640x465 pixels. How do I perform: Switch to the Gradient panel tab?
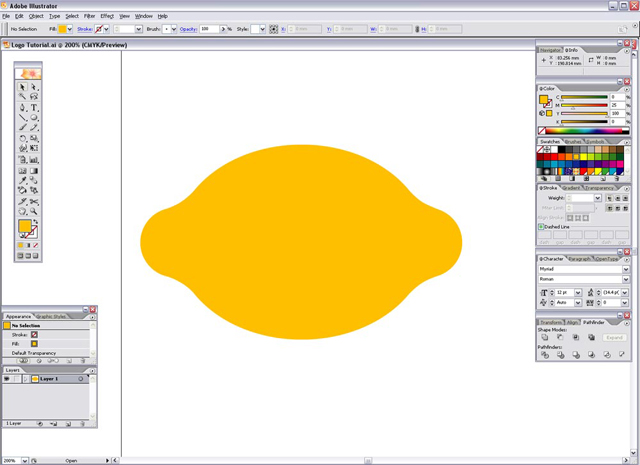click(x=571, y=188)
